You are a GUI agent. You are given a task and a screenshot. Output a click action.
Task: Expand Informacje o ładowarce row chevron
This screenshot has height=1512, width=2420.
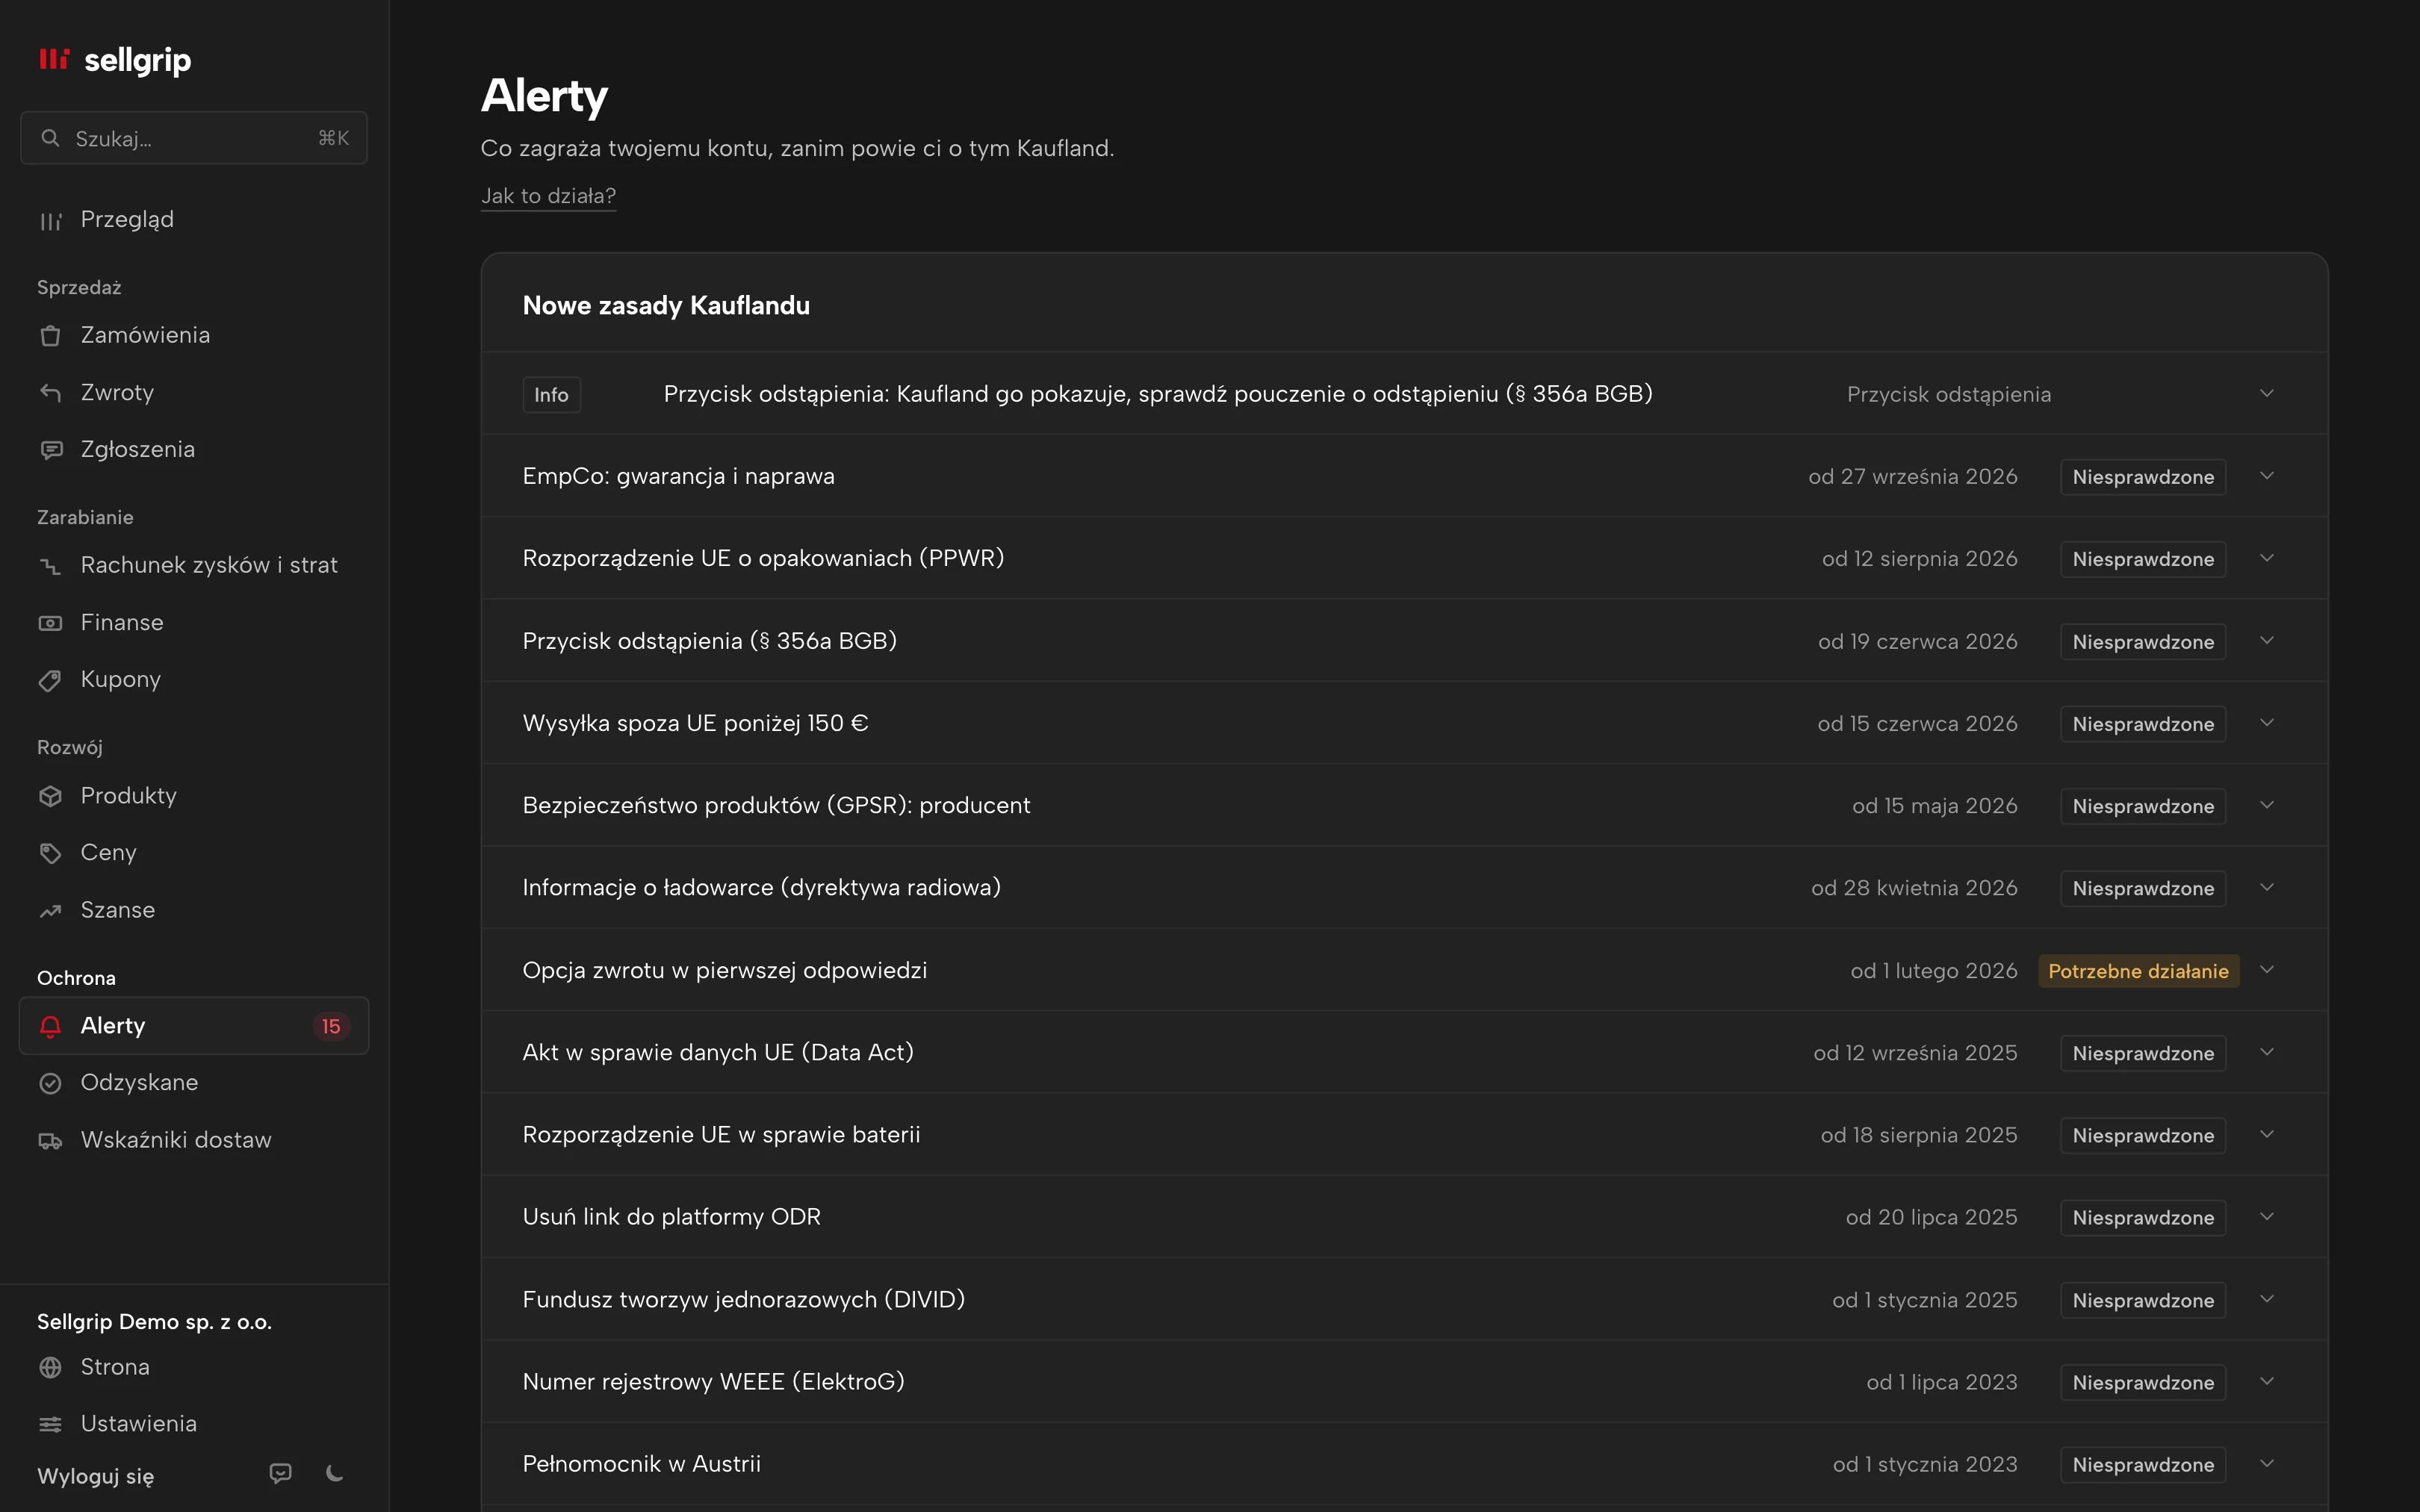click(2267, 887)
